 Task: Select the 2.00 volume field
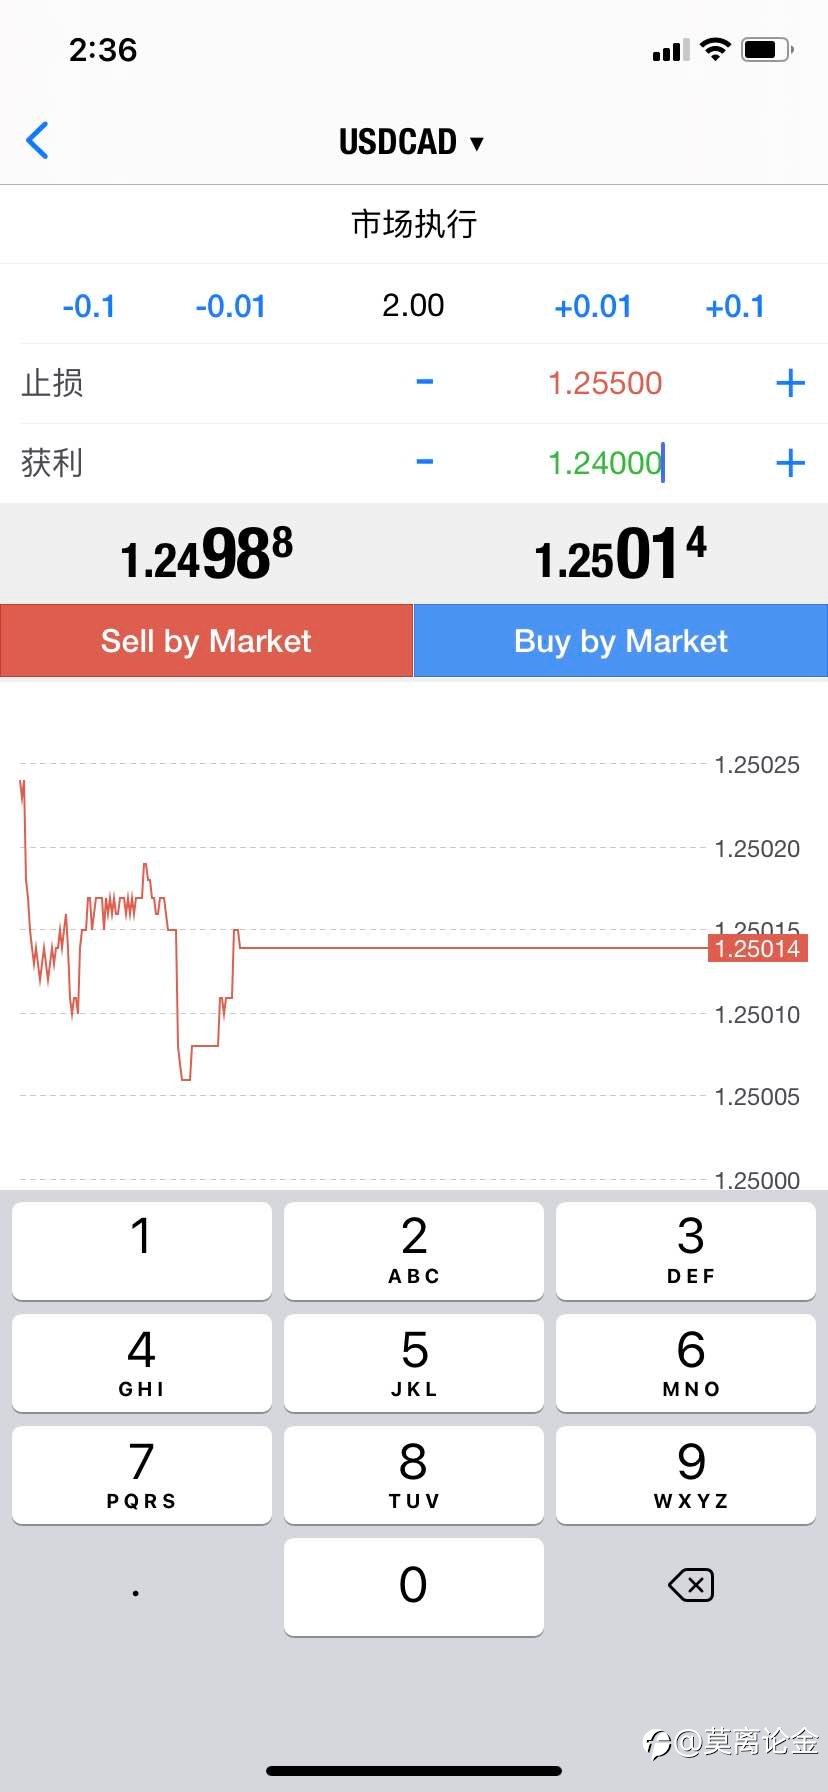(x=413, y=305)
